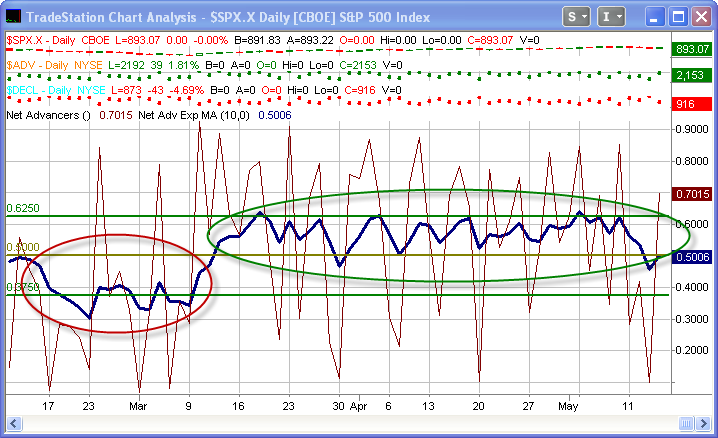Click the green 893.07 price marker
Image resolution: width=718 pixels, height=438 pixels.
click(x=692, y=49)
